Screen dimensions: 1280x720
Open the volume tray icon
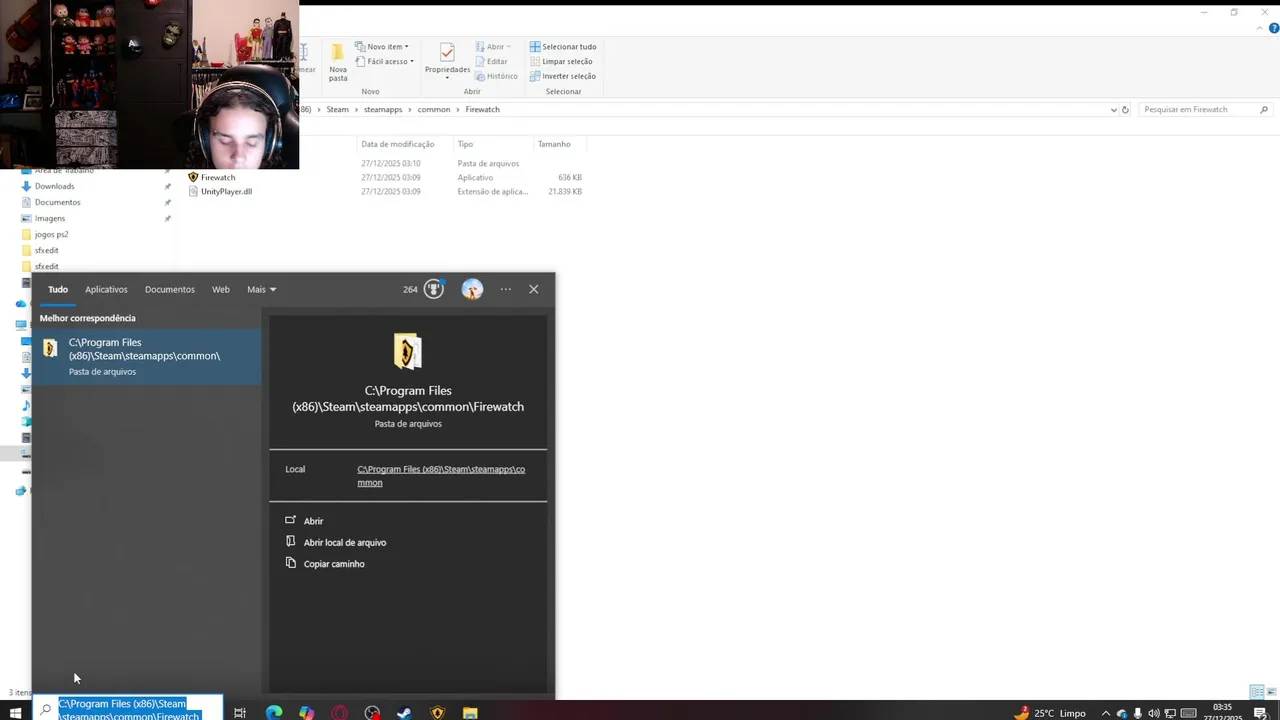(1154, 713)
